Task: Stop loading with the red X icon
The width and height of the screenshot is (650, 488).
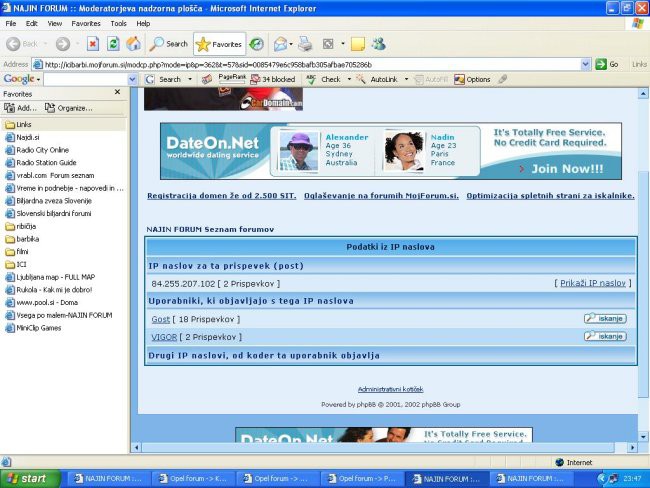Action: click(93, 44)
